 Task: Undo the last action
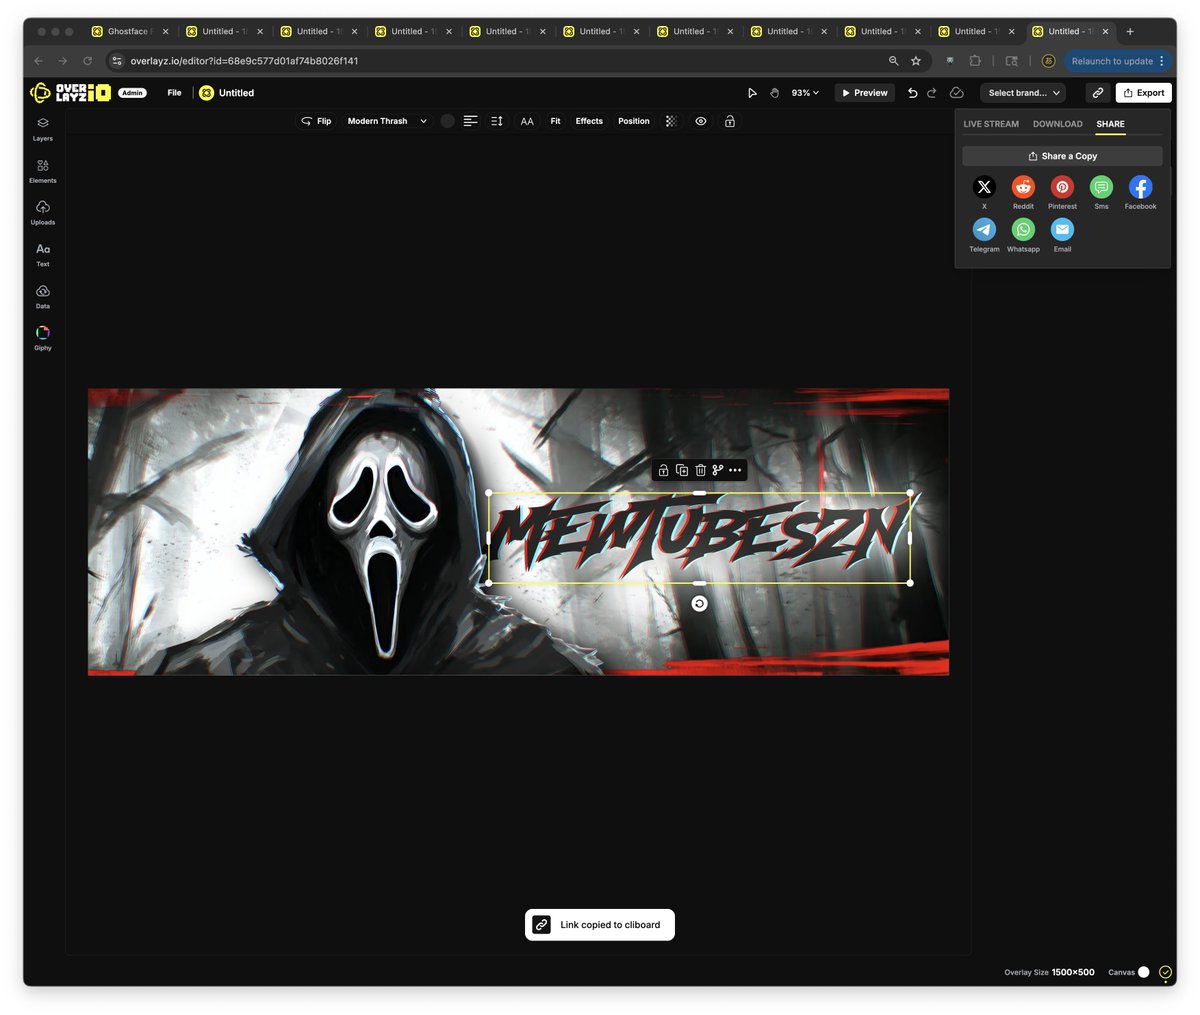click(912, 93)
